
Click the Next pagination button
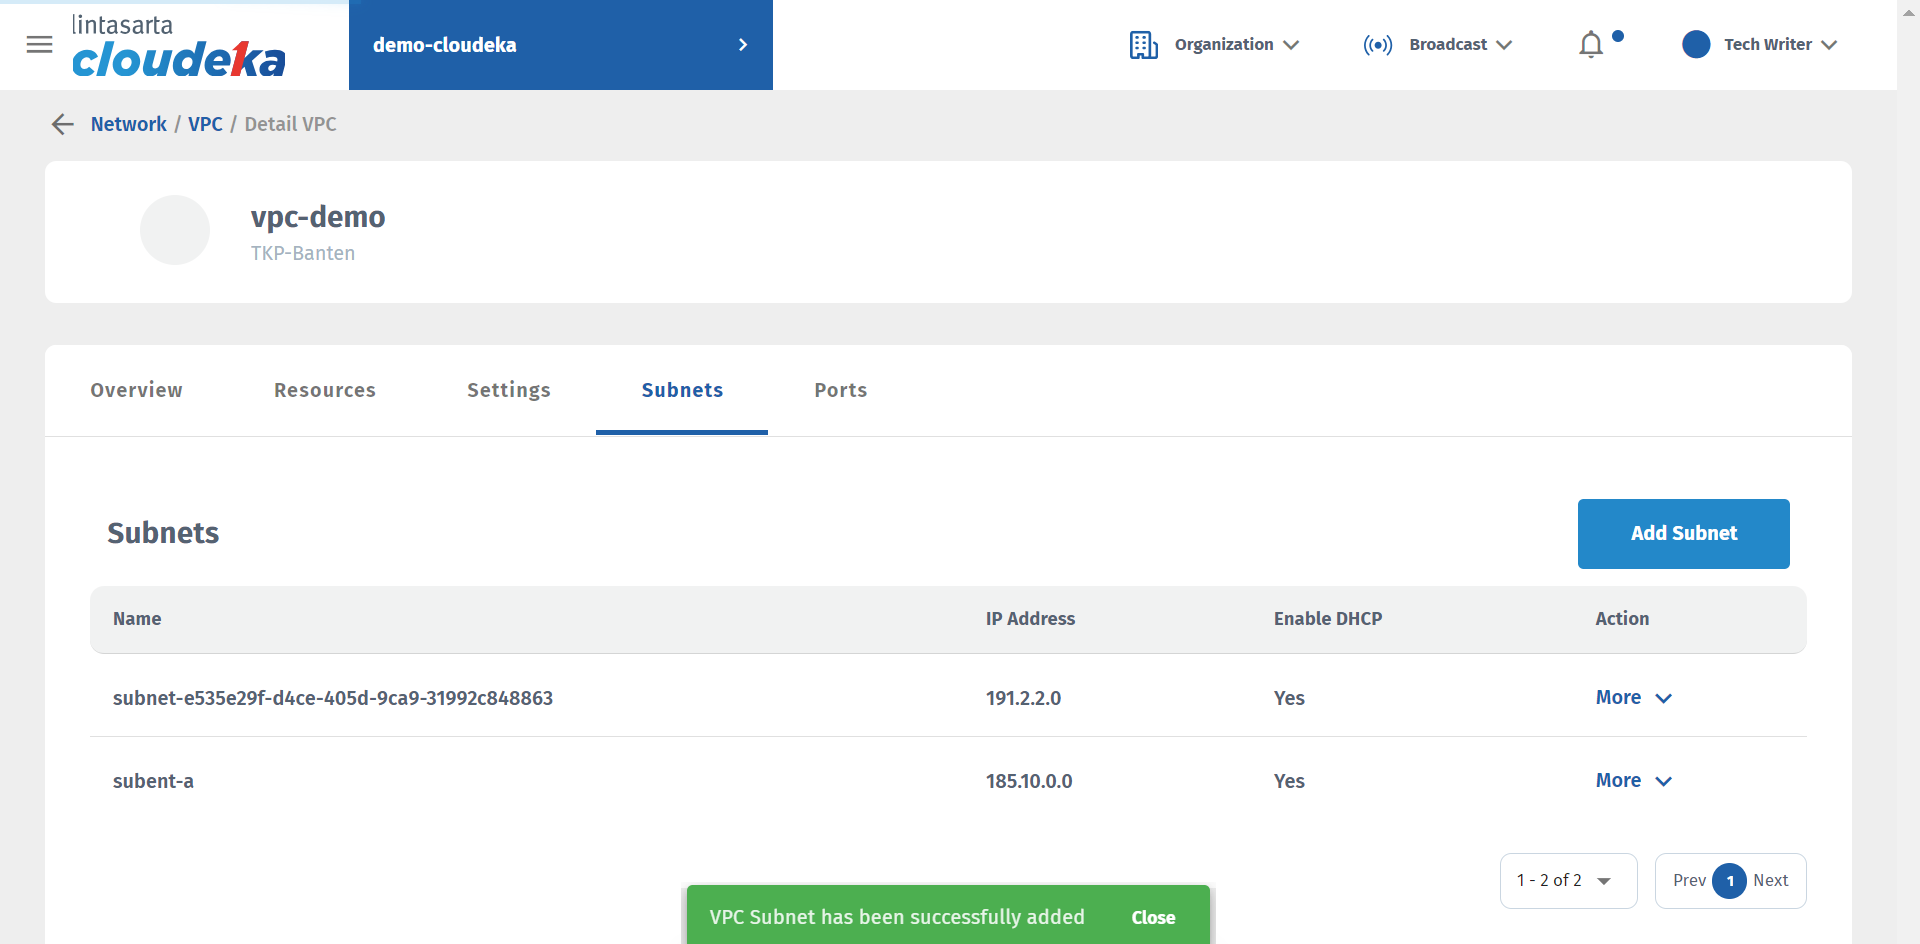[x=1770, y=881]
